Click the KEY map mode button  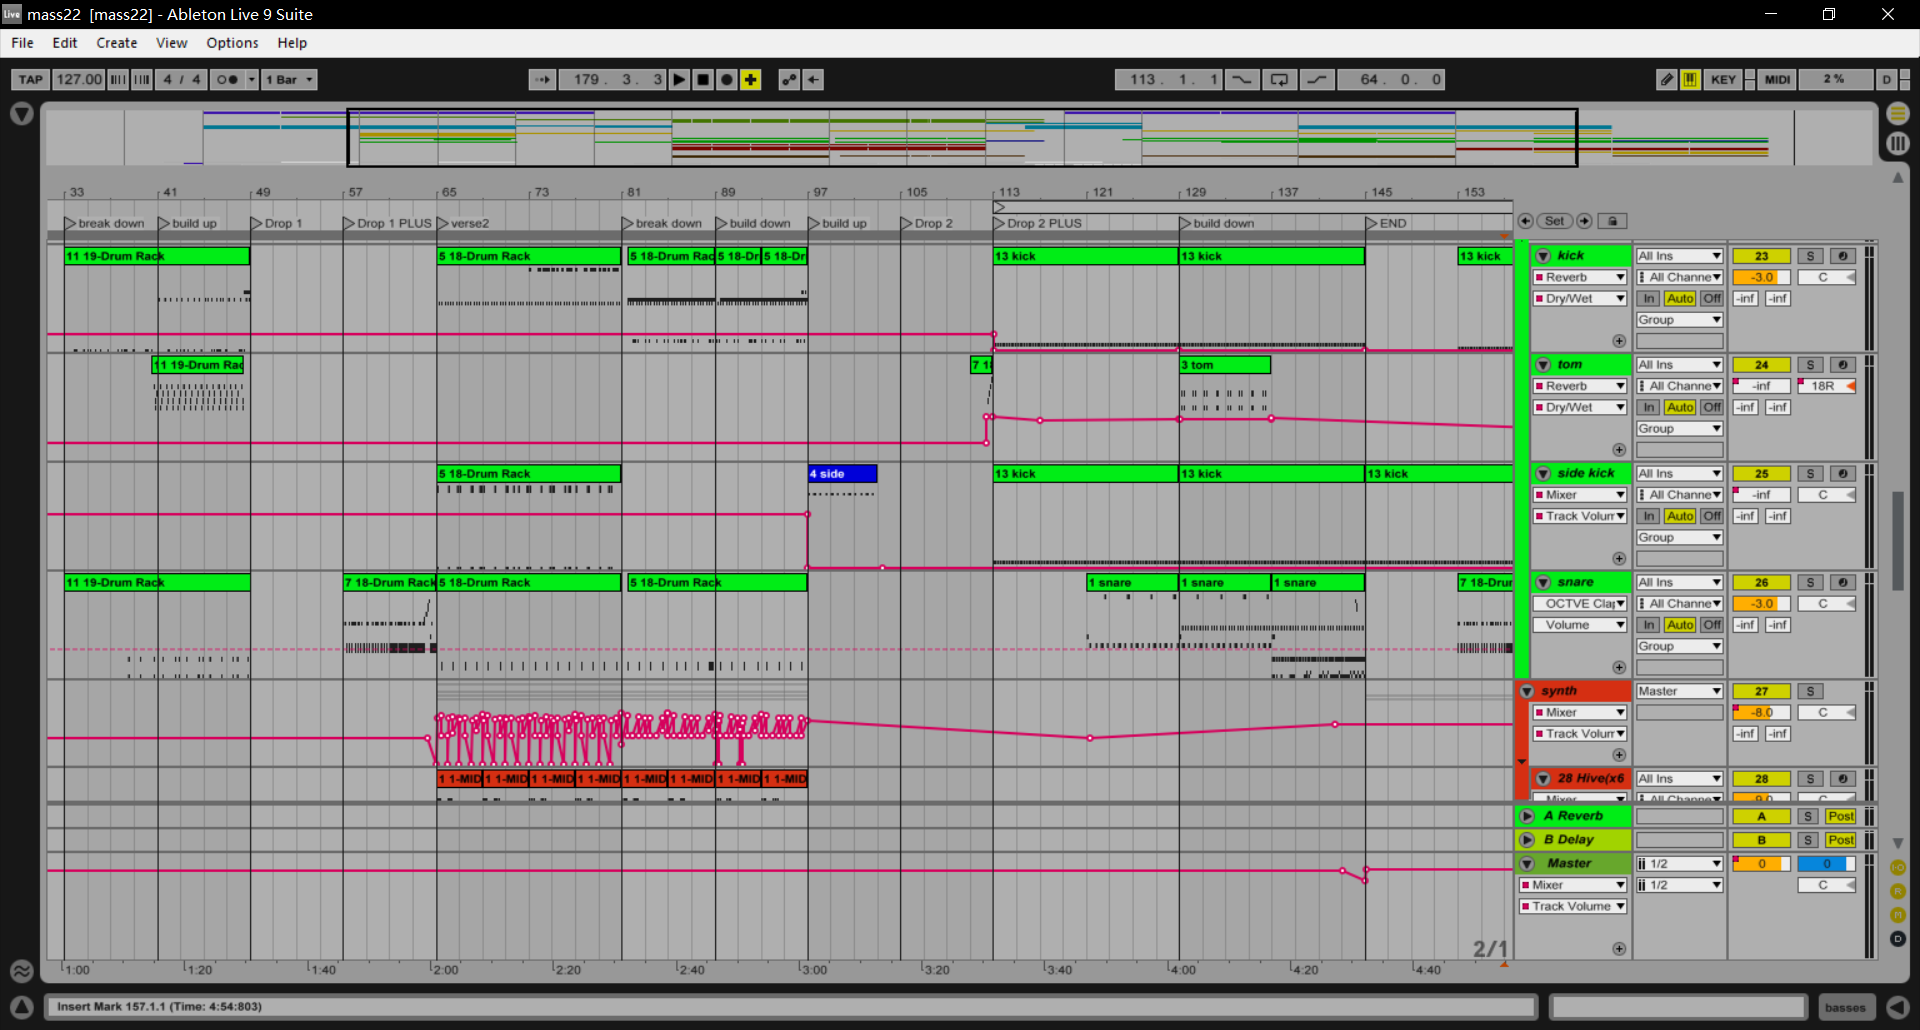[1723, 80]
